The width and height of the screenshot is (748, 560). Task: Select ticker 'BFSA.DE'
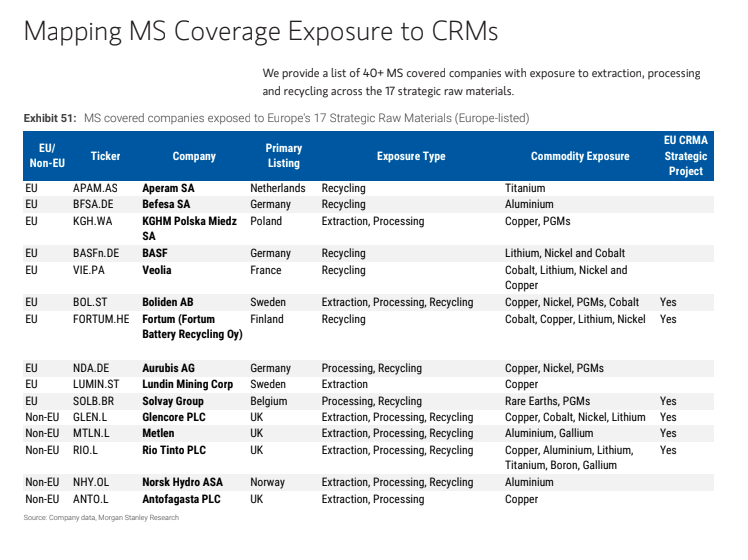pyautogui.click(x=93, y=204)
